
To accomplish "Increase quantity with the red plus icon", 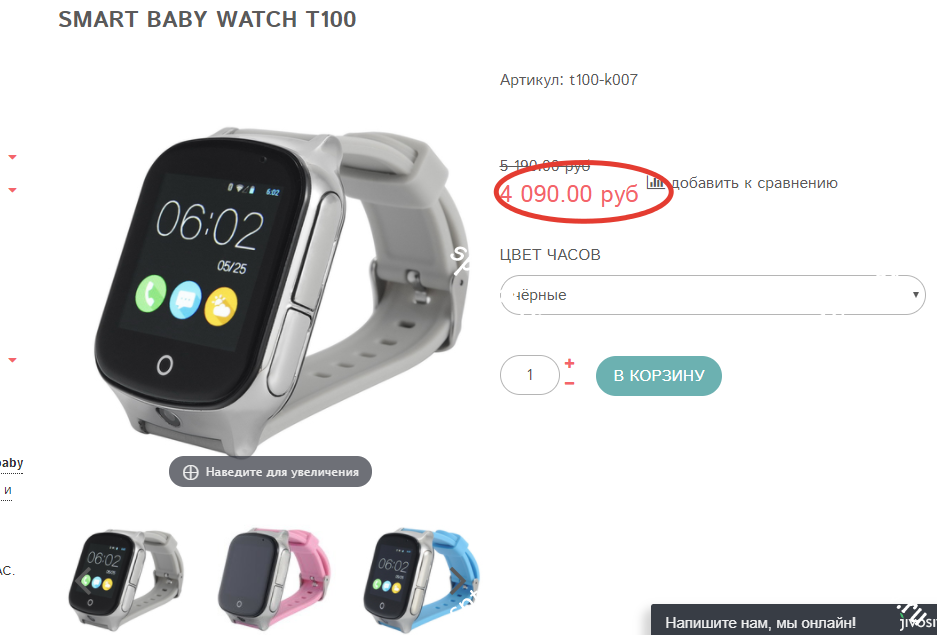I will coord(569,363).
